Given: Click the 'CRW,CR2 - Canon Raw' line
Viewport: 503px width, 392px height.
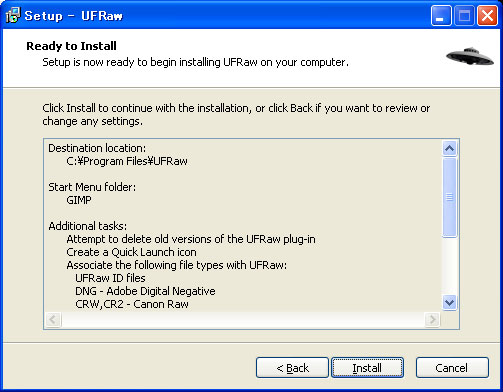Looking at the screenshot, I should 132,304.
